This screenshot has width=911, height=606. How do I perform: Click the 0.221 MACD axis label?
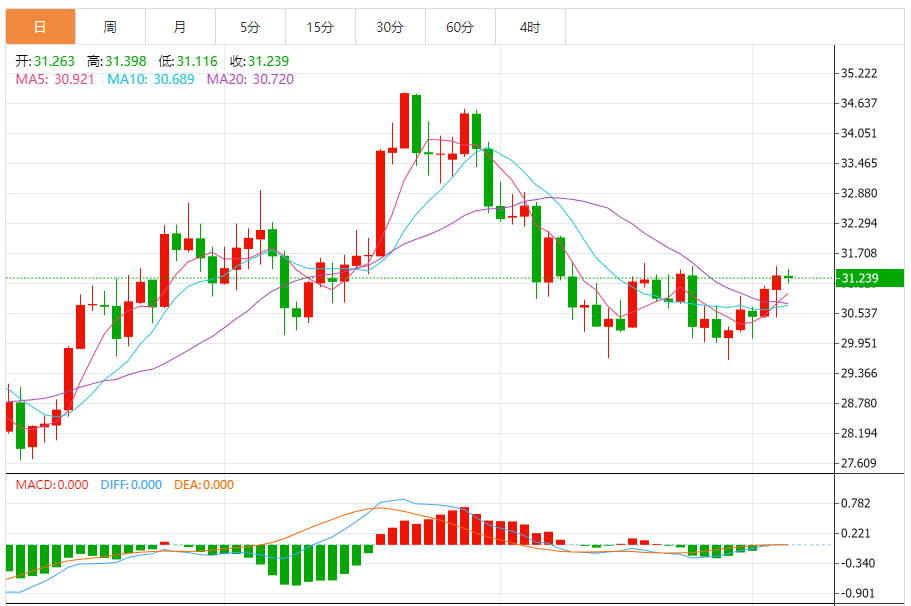856,533
